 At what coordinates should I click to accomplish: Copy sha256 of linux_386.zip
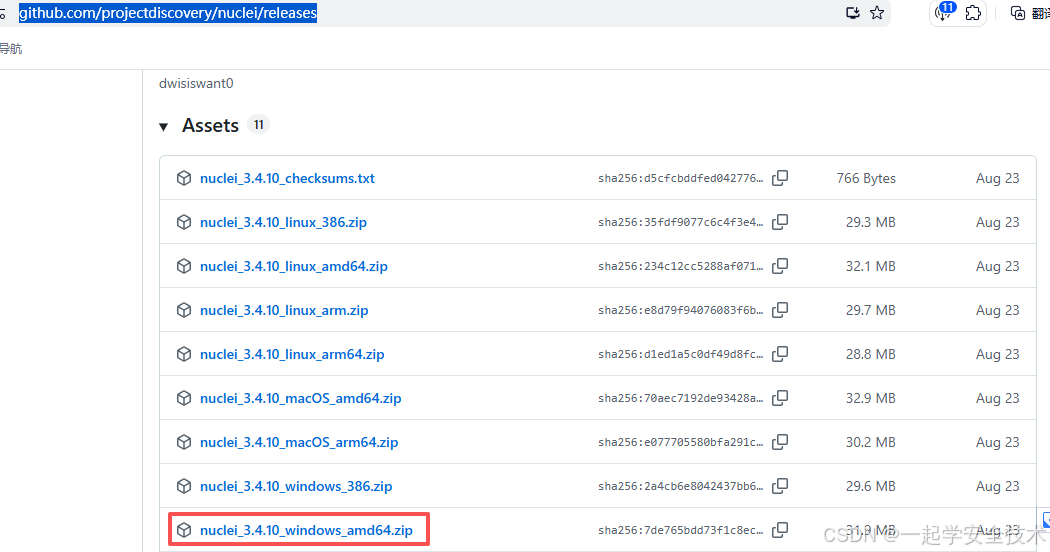(x=780, y=222)
